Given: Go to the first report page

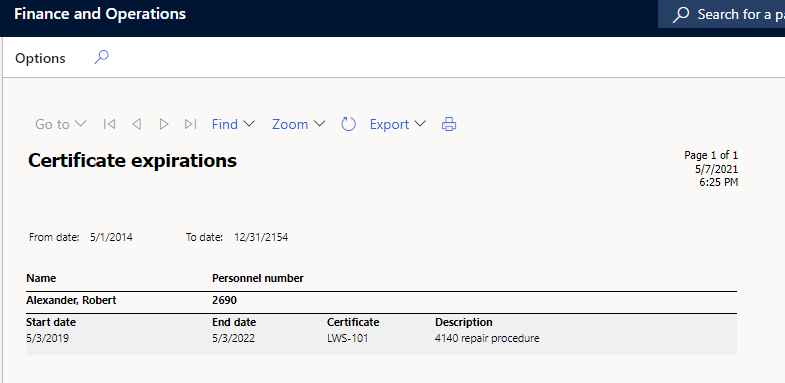Looking at the screenshot, I should coord(109,124).
